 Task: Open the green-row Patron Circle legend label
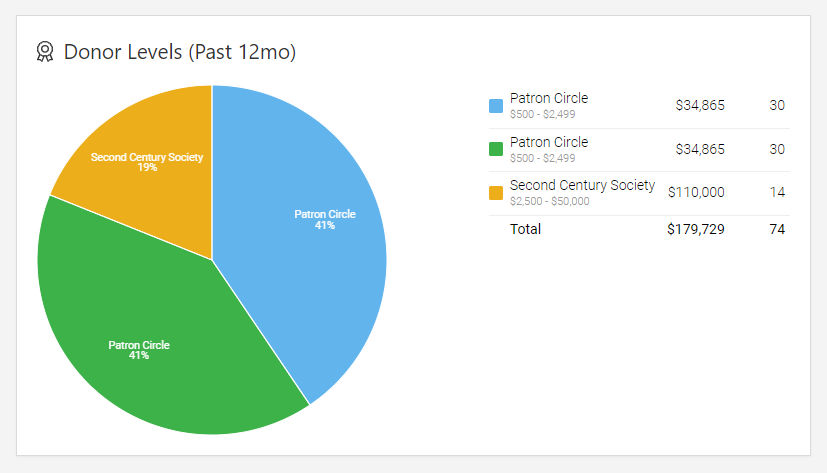548,142
